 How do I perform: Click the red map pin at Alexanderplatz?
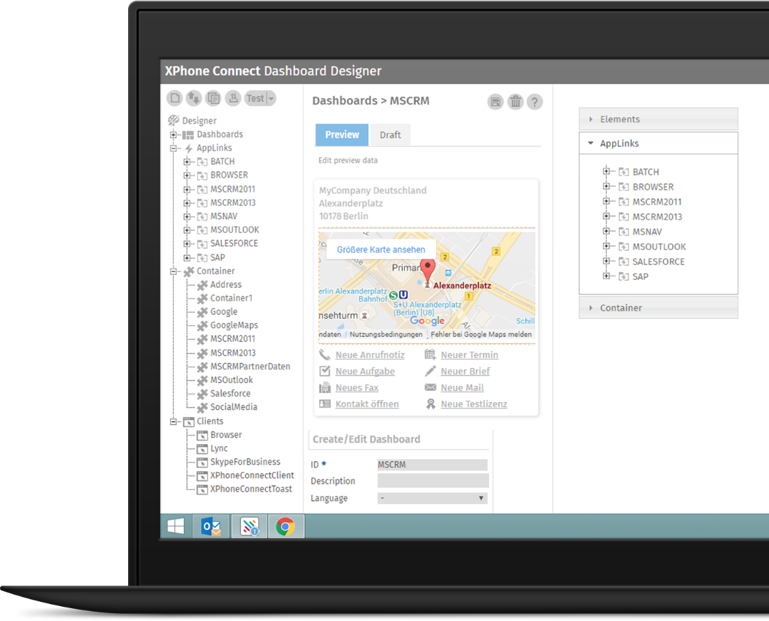[x=428, y=272]
